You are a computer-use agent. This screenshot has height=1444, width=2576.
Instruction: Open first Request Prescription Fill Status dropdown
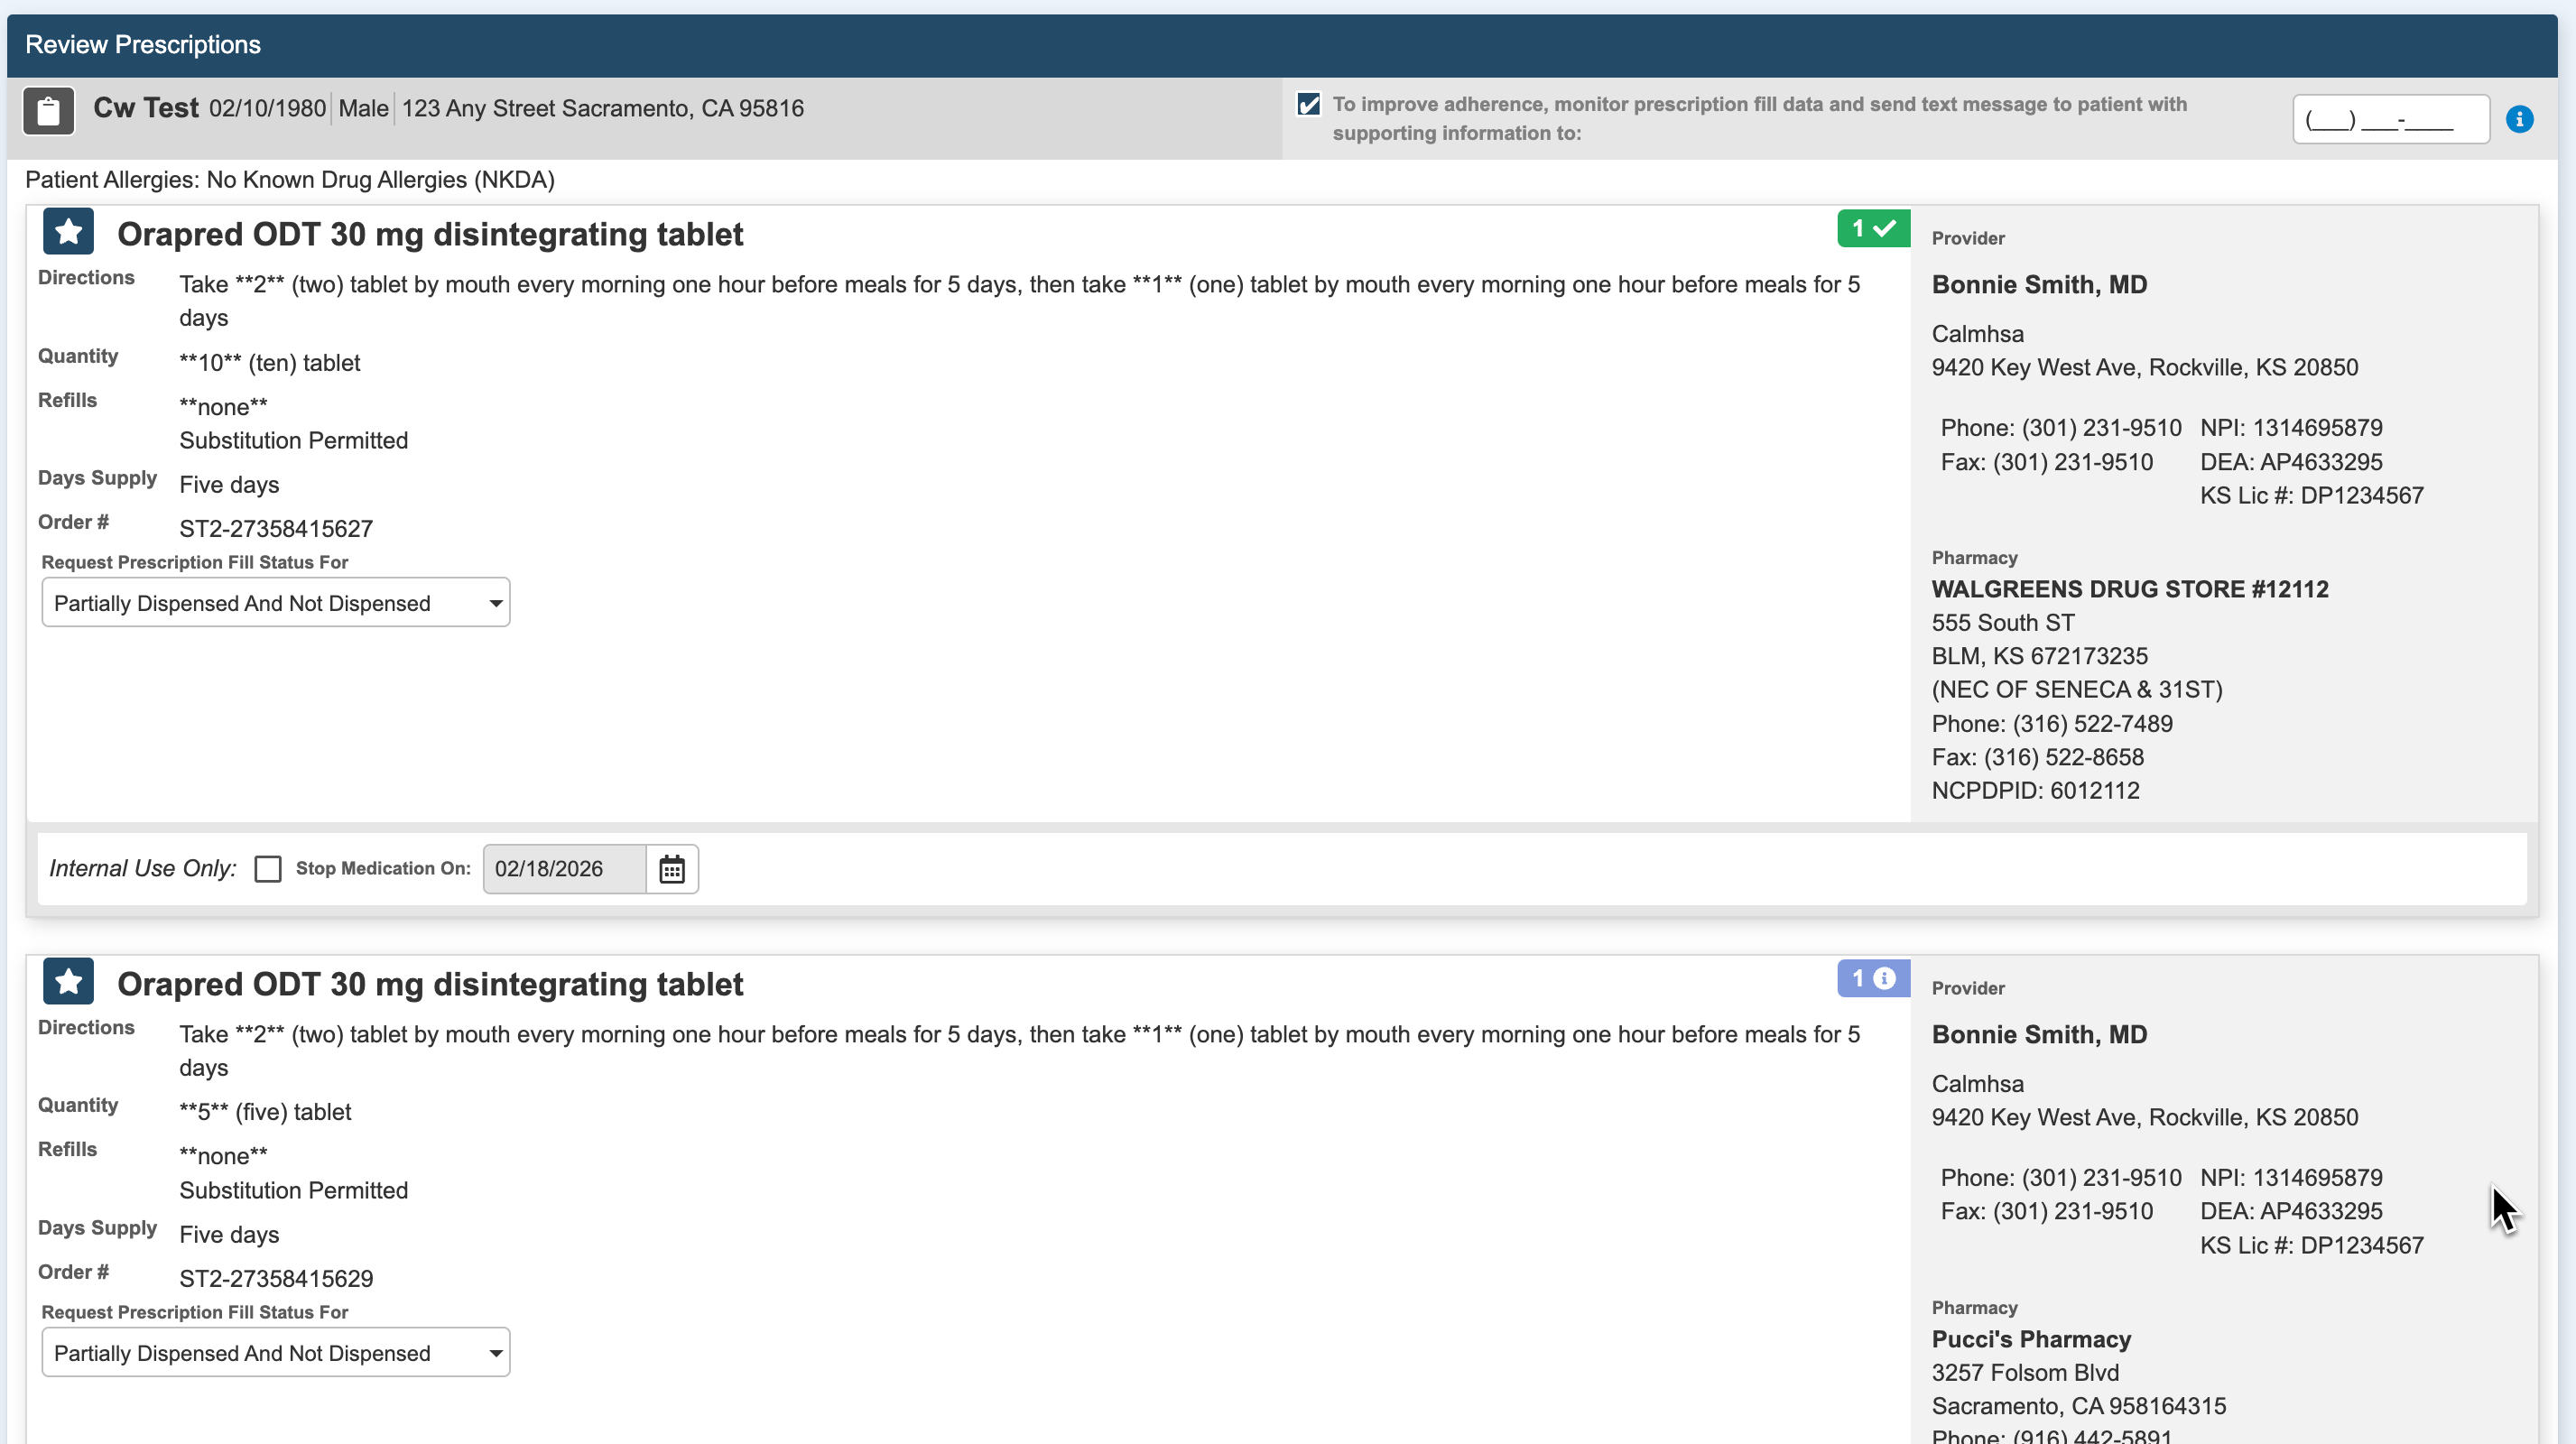(275, 603)
